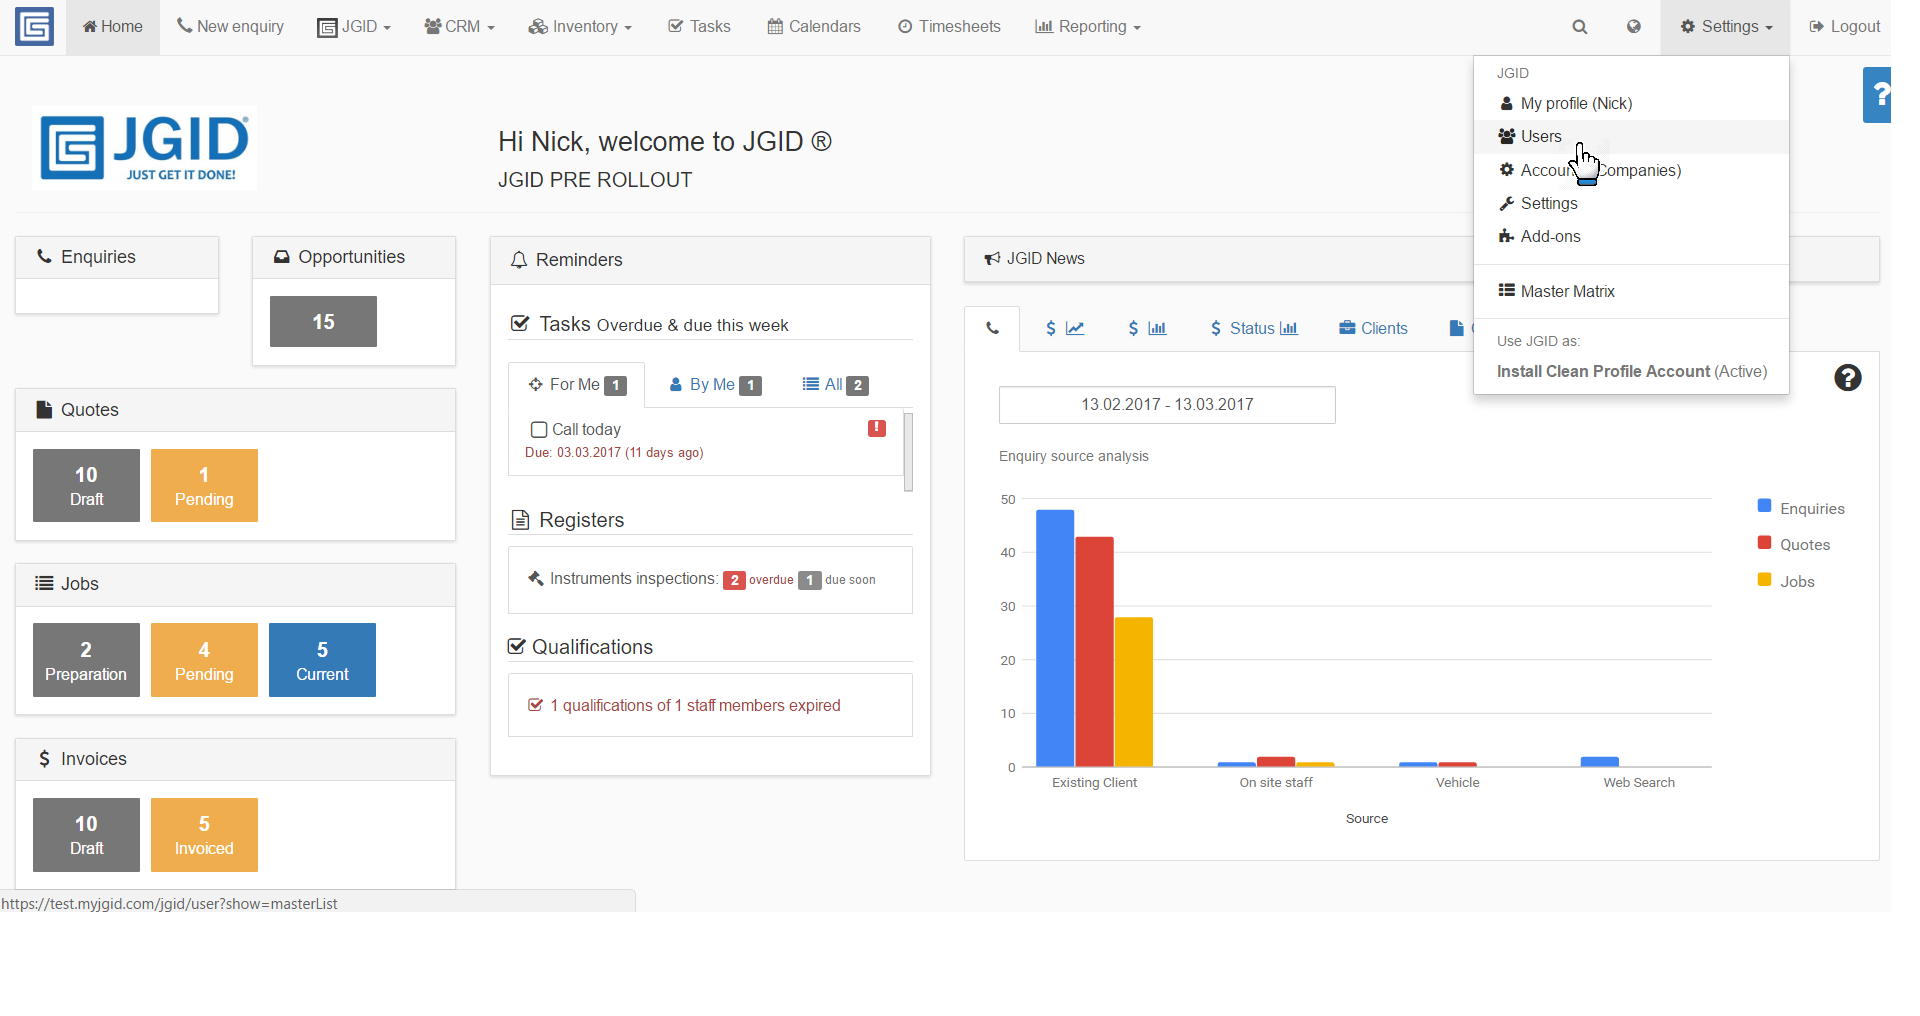Open the dollar bar chart tab
1920x1016 pixels.
1147,328
